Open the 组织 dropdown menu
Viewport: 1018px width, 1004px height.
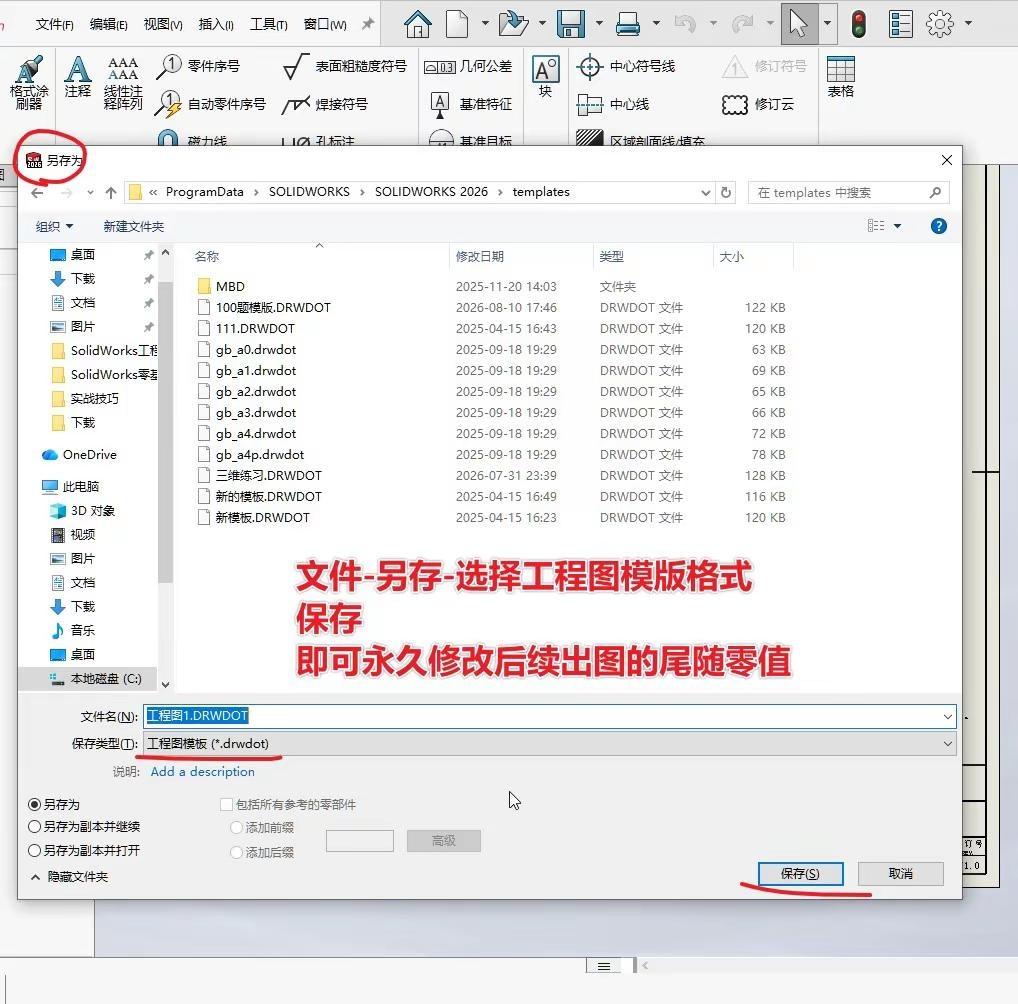click(x=55, y=227)
